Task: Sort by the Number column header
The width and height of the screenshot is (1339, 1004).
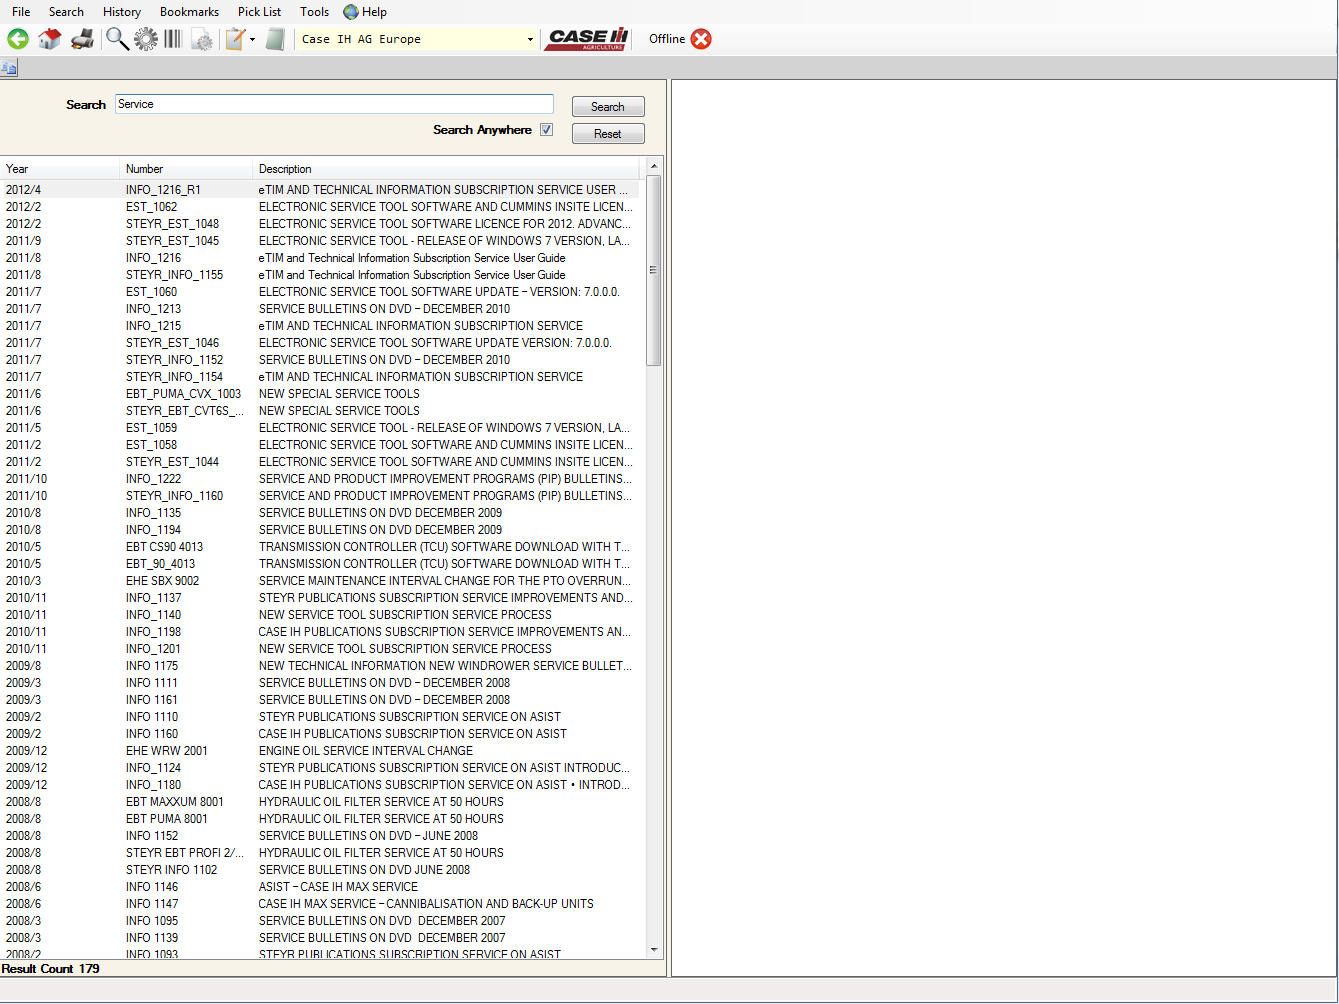Action: [186, 169]
